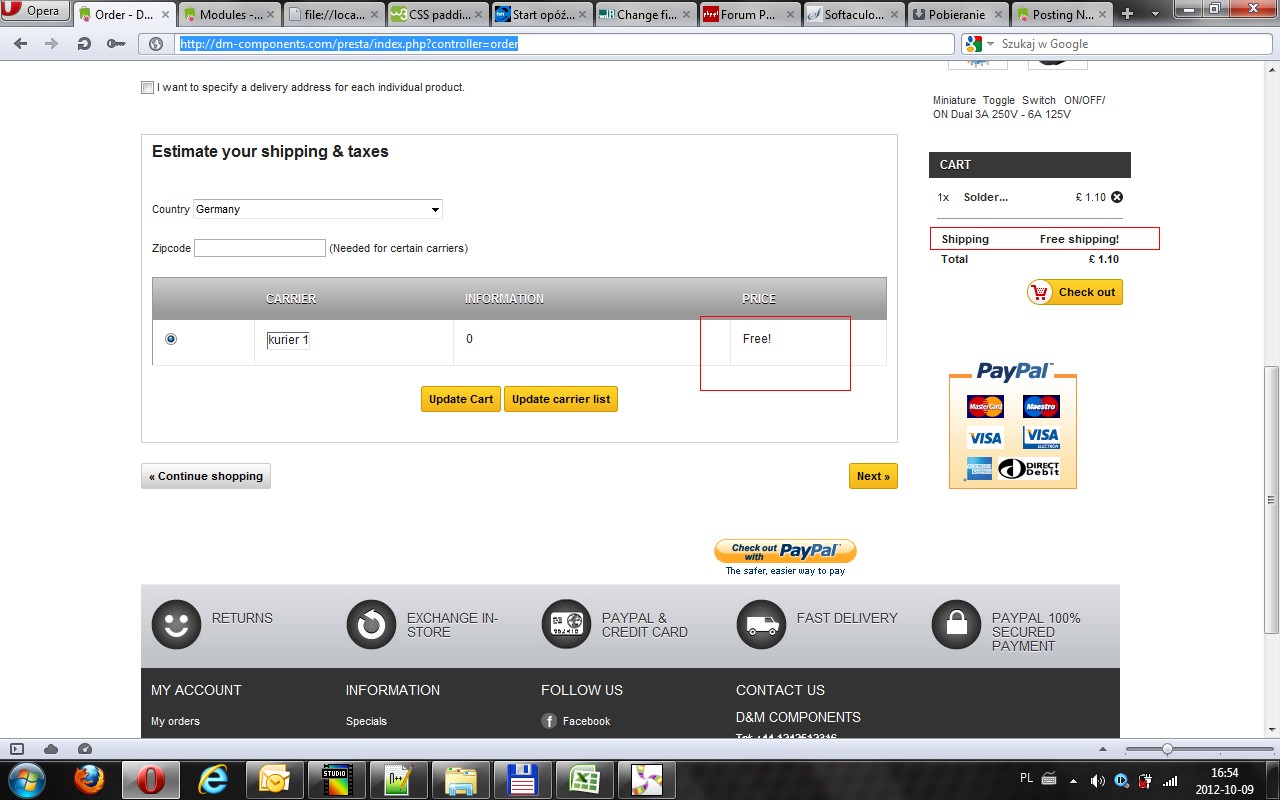
Task: Switch to the Change fi... tab
Action: (x=647, y=15)
